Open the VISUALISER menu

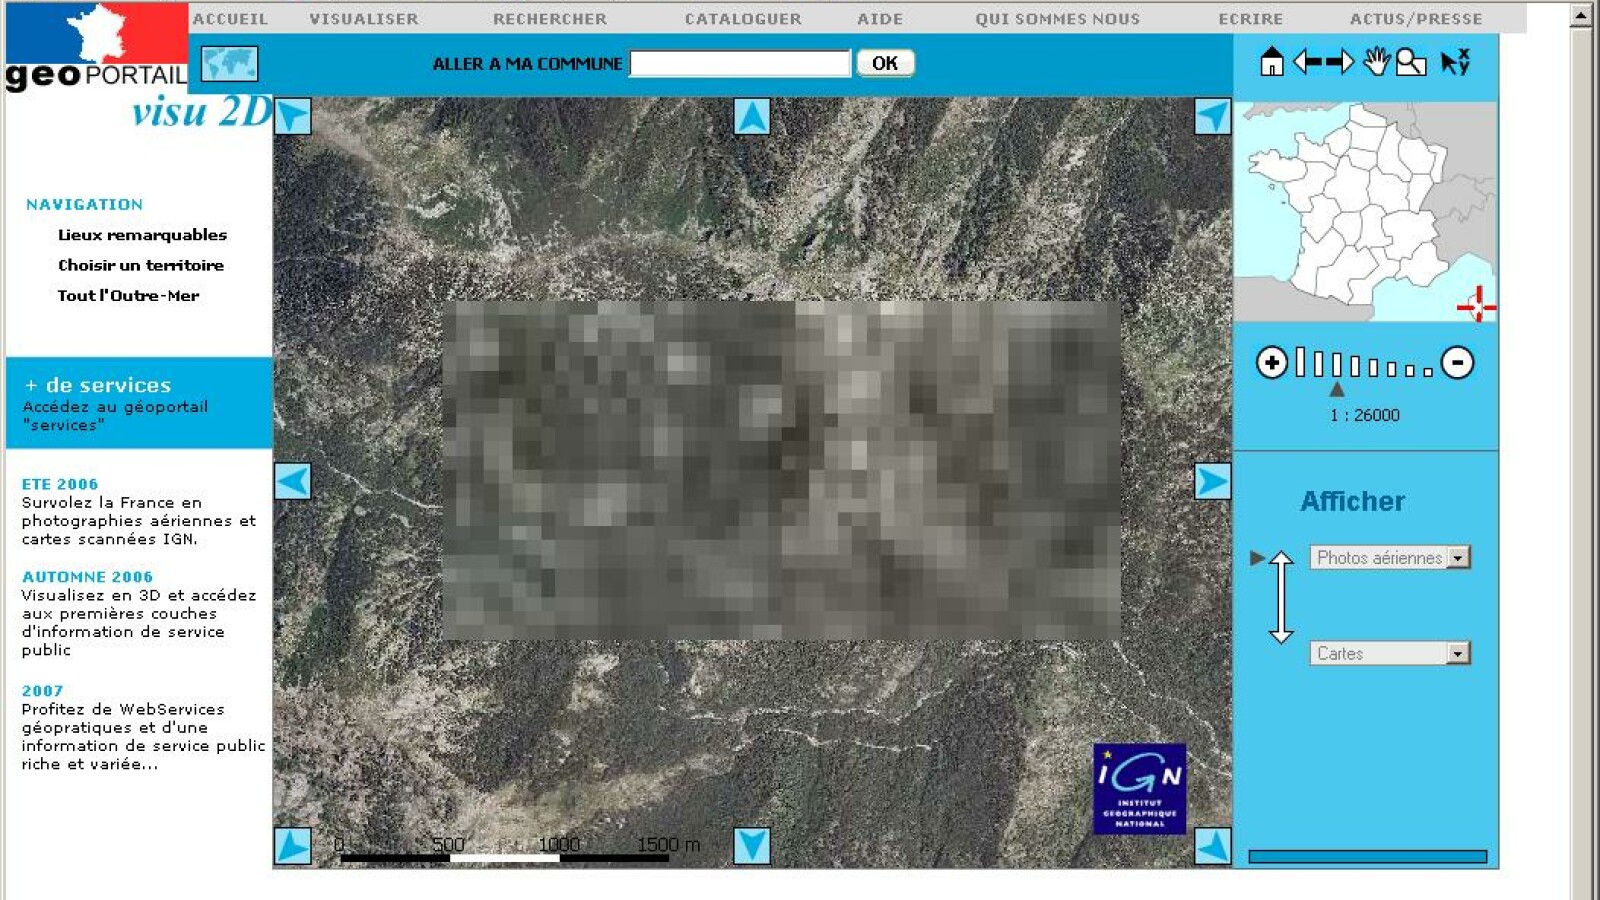pos(364,19)
